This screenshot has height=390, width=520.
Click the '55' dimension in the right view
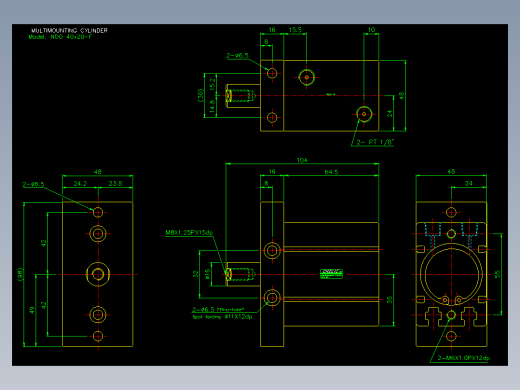(x=497, y=274)
